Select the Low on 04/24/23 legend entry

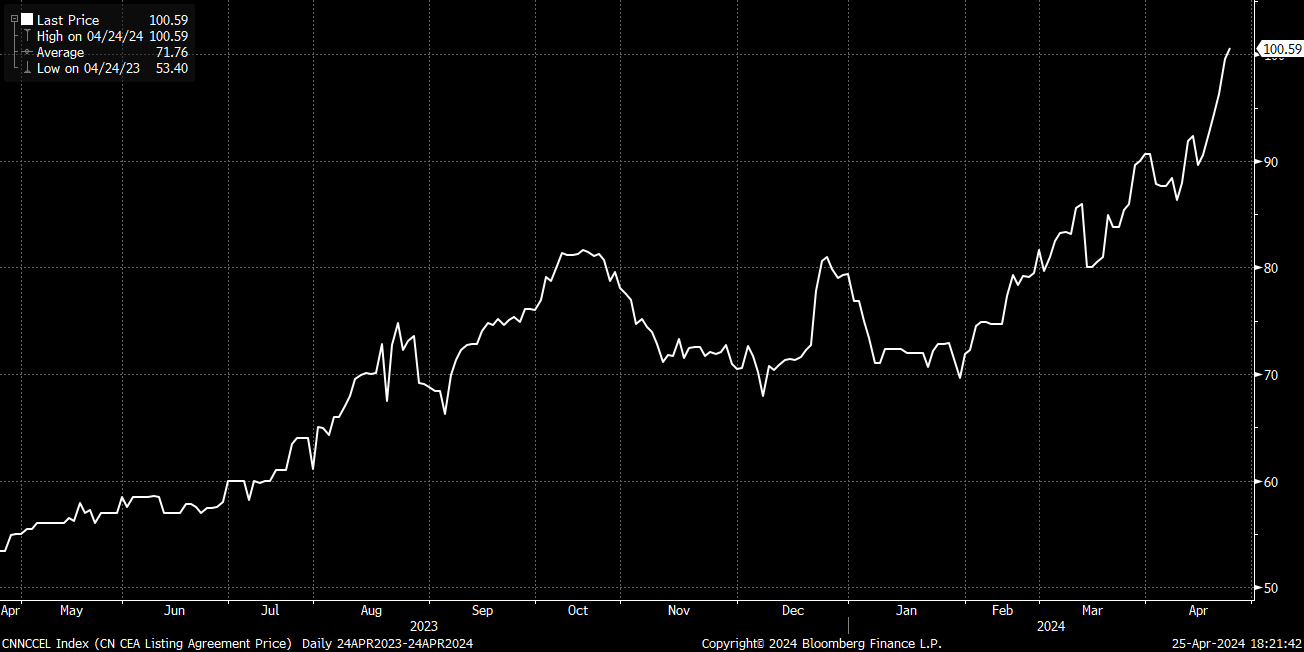[88, 68]
